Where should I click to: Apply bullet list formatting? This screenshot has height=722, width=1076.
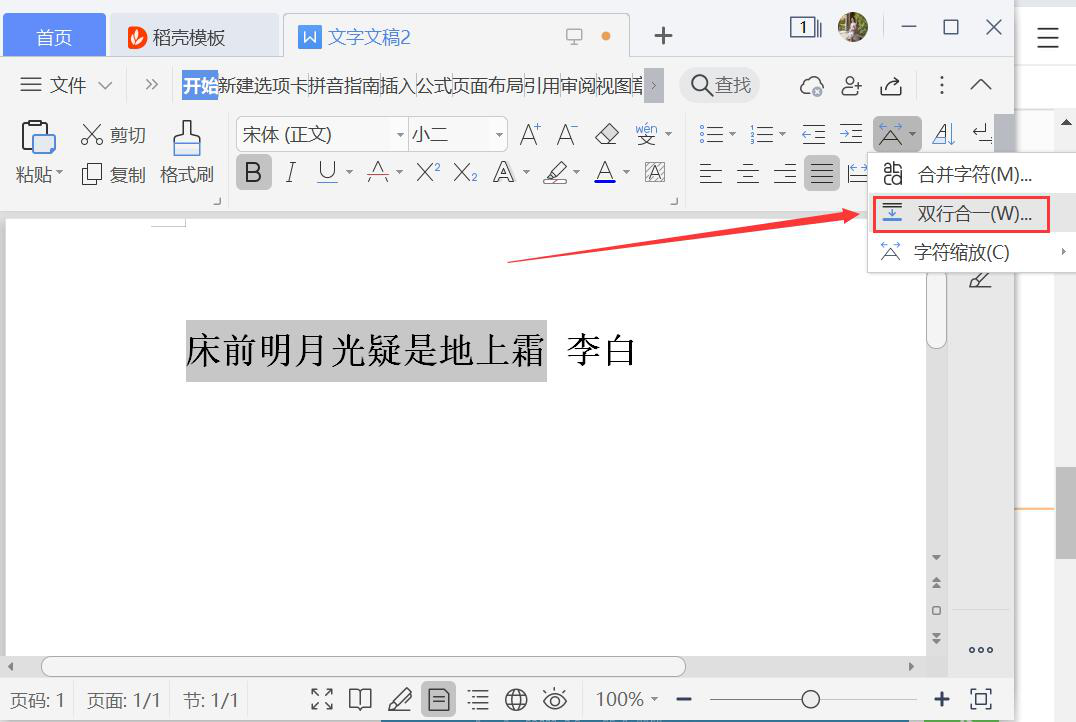click(x=710, y=134)
